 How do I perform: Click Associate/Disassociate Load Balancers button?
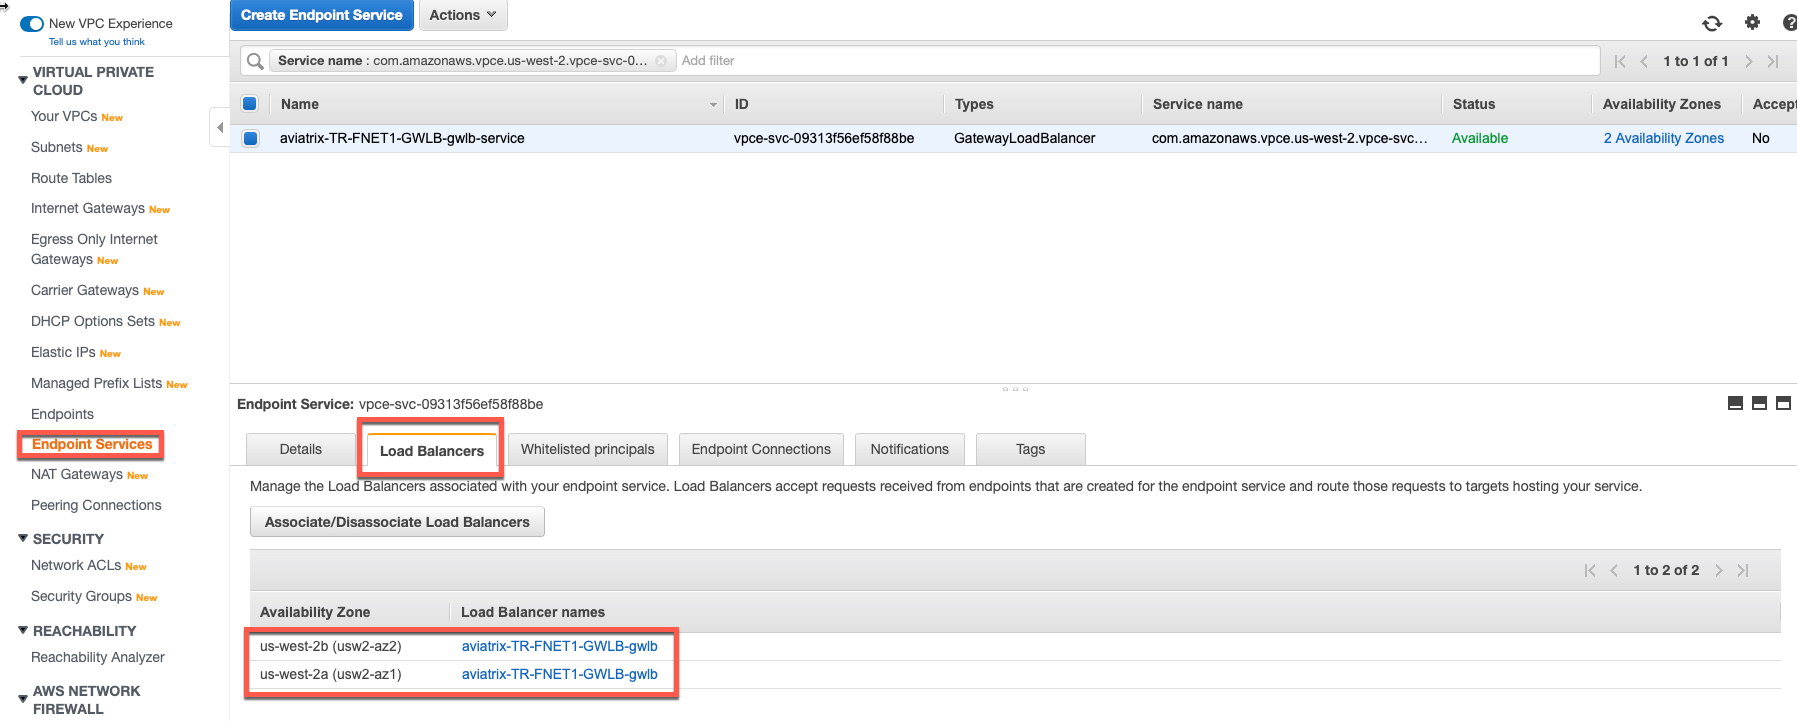pyautogui.click(x=397, y=522)
